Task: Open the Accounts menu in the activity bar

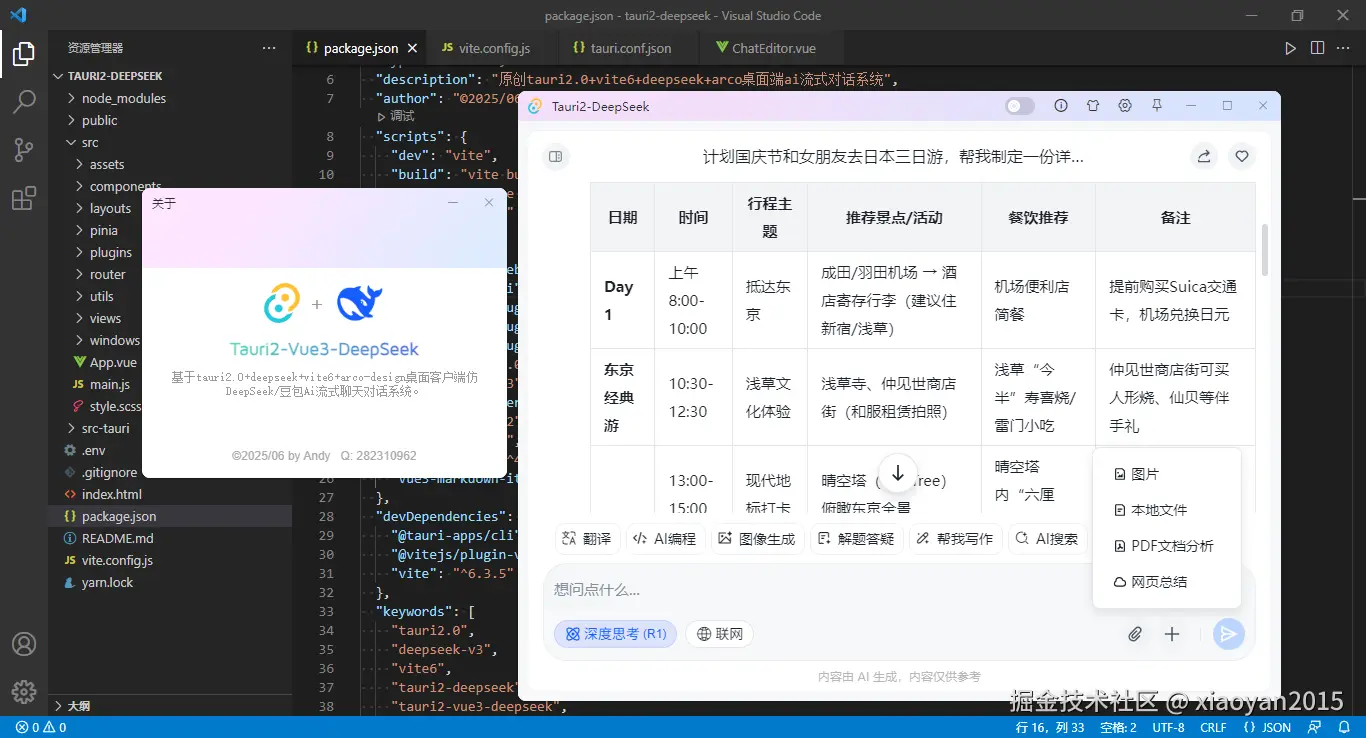Action: point(24,644)
